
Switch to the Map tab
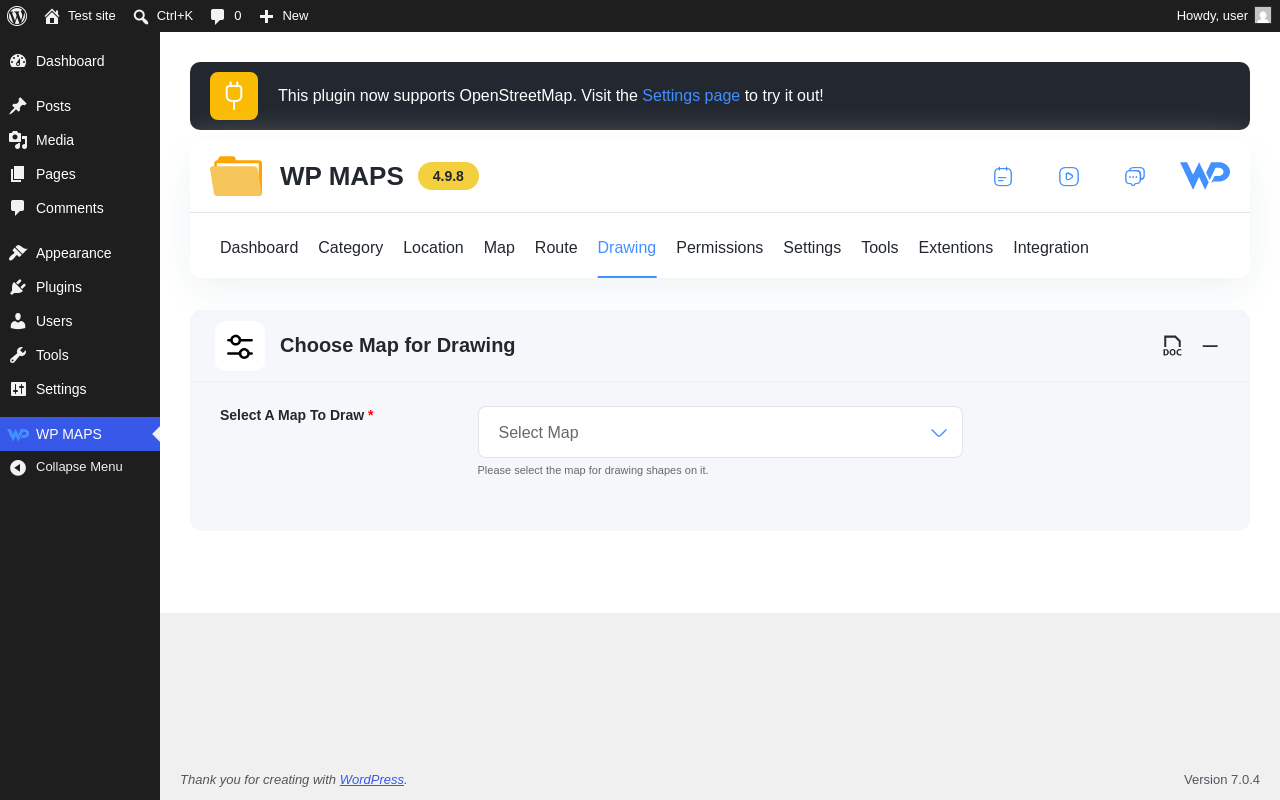(499, 248)
